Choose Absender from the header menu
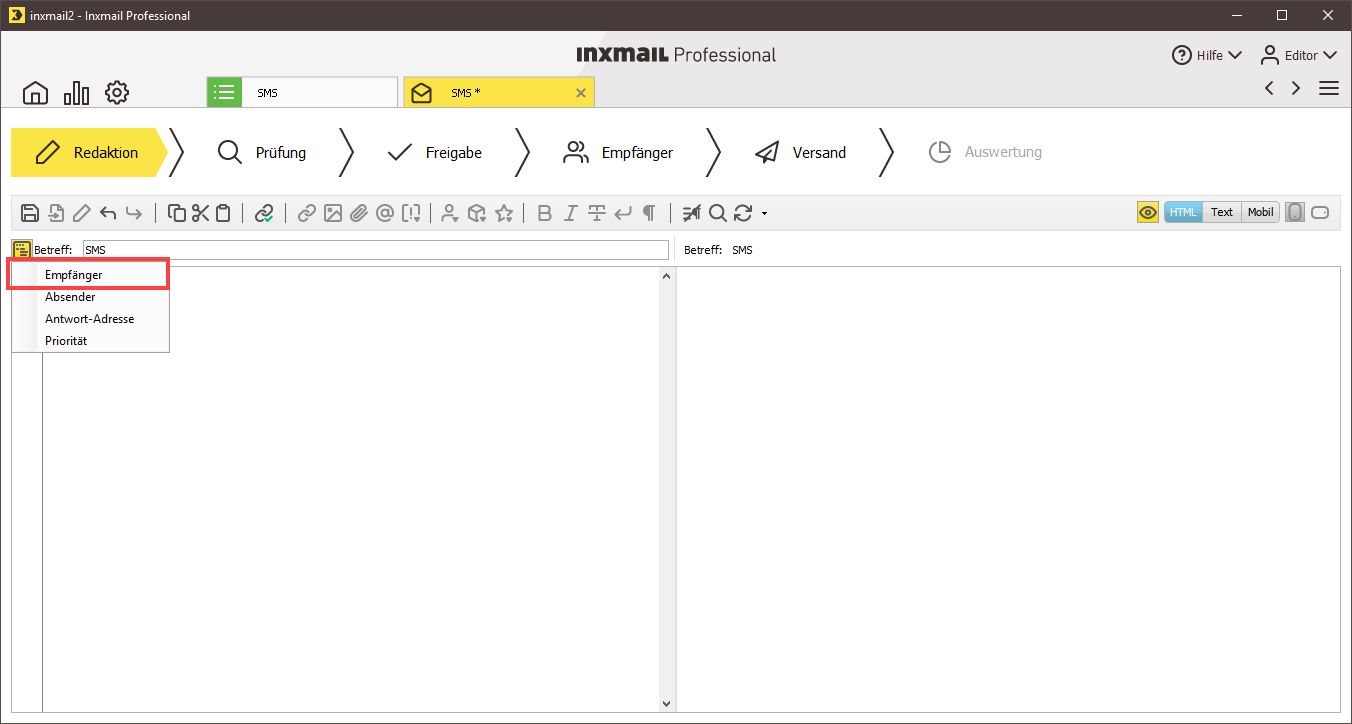Viewport: 1352px width, 724px height. click(x=89, y=297)
